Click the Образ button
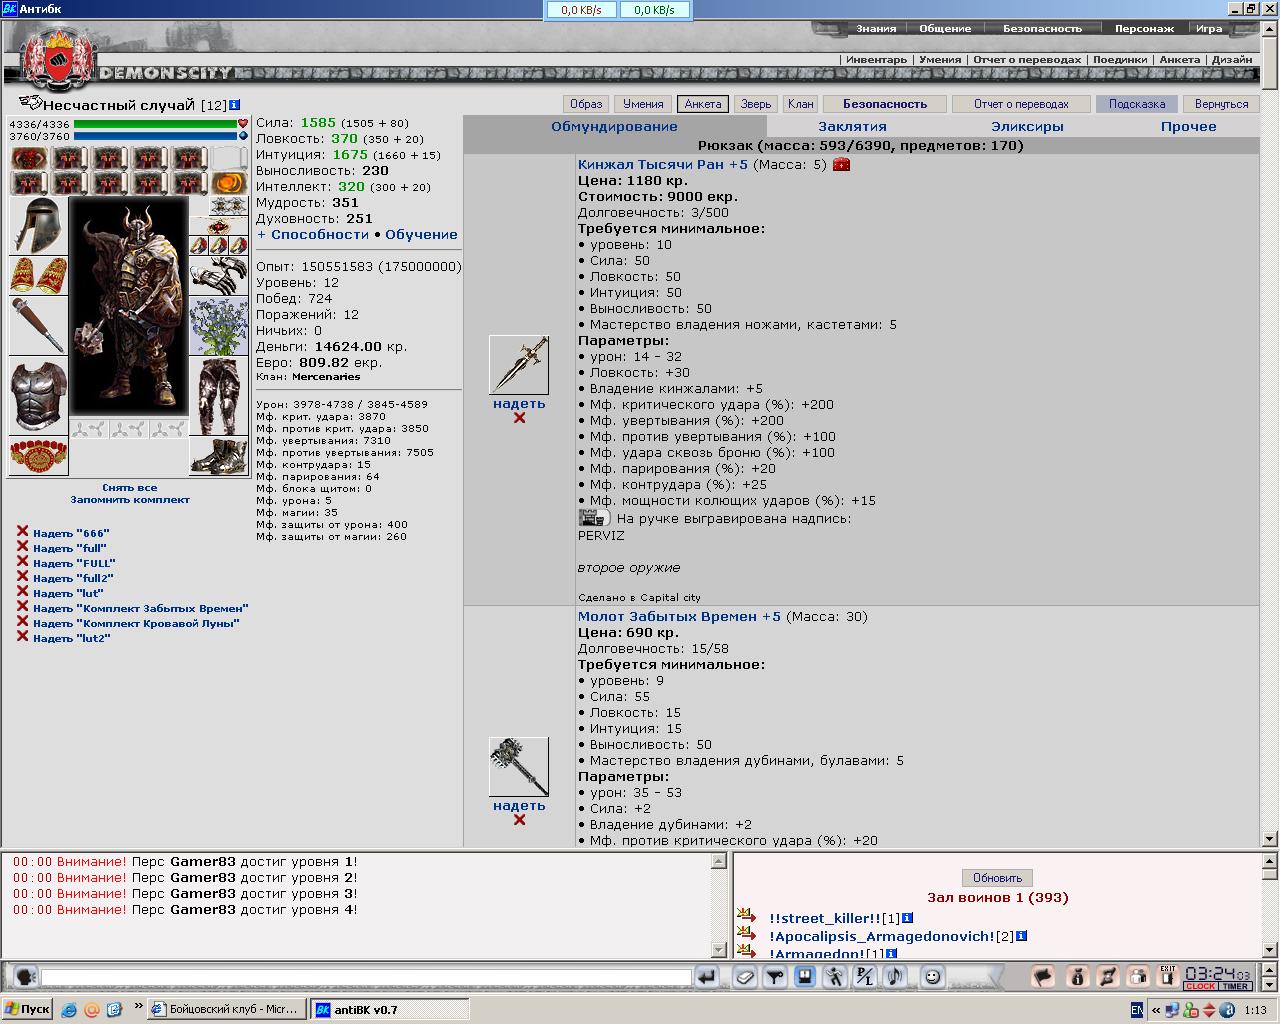The width and height of the screenshot is (1280, 1024). 586,104
